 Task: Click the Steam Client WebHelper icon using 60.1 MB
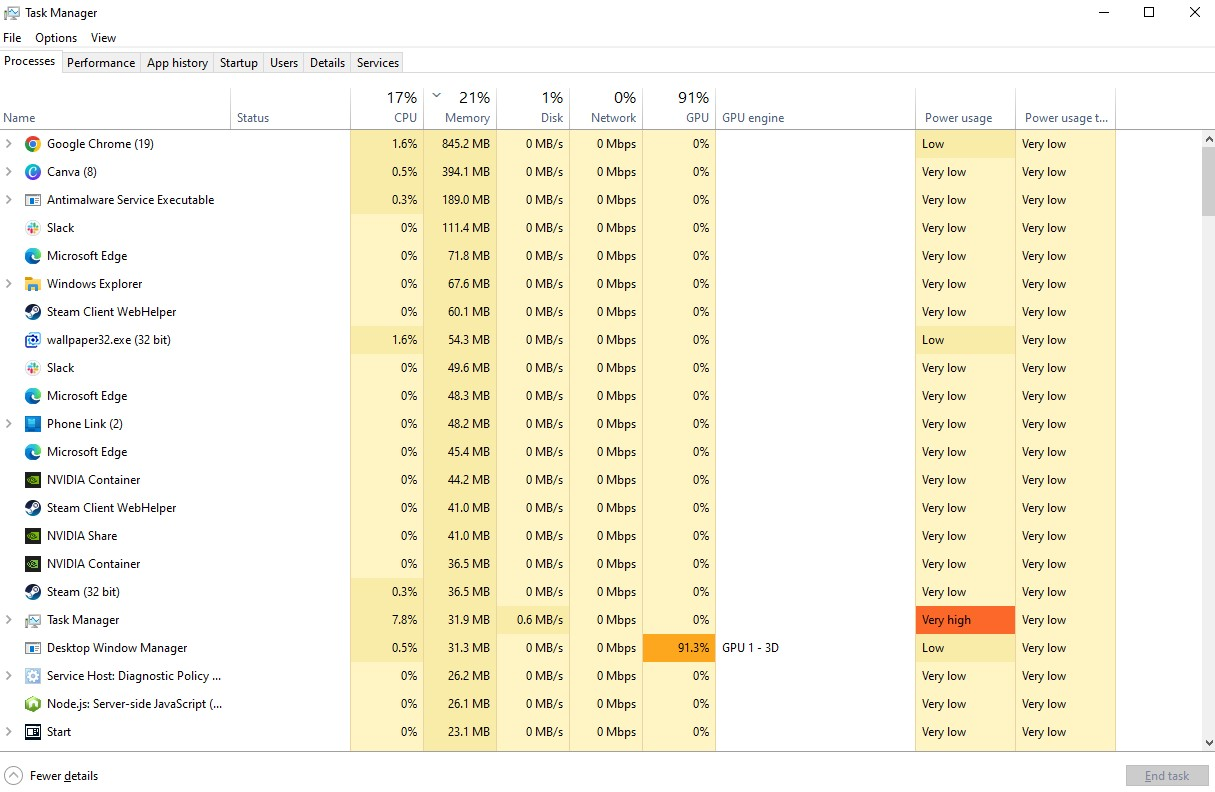pos(32,312)
